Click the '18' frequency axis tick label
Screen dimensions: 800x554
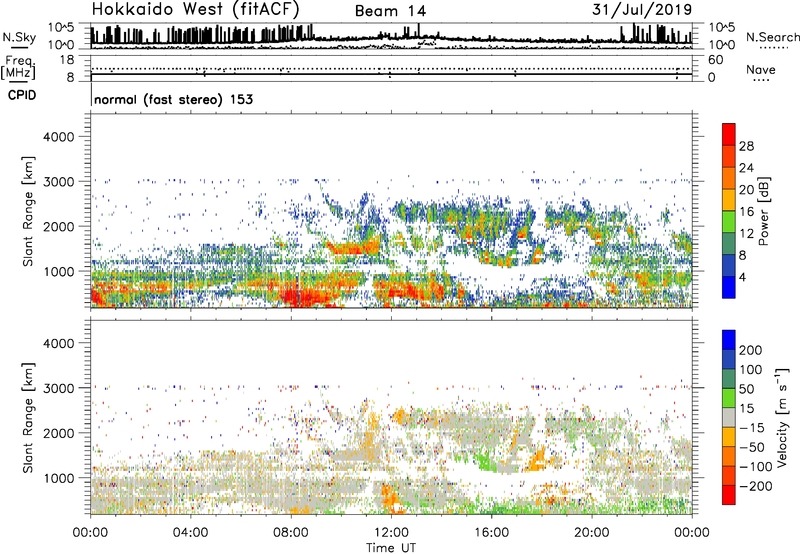[67, 60]
